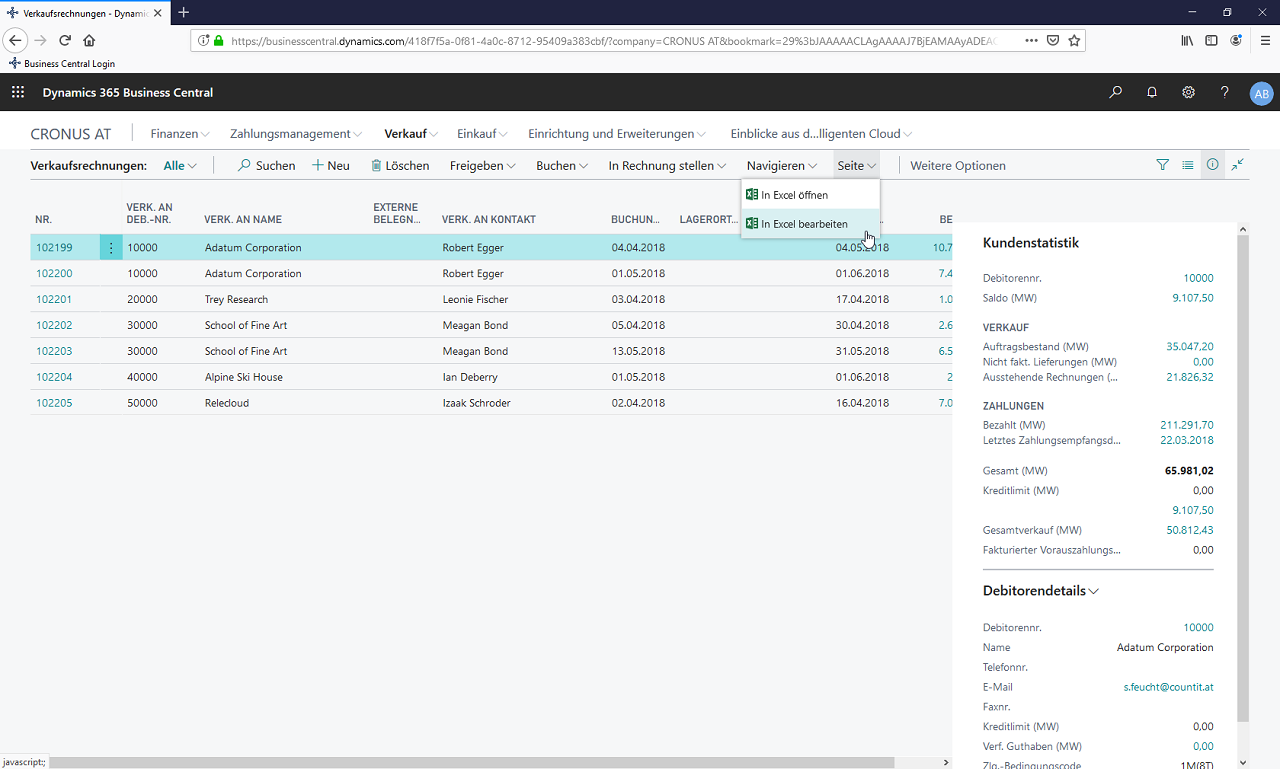
Task: Collapse the Seite action menu
Action: 857,166
